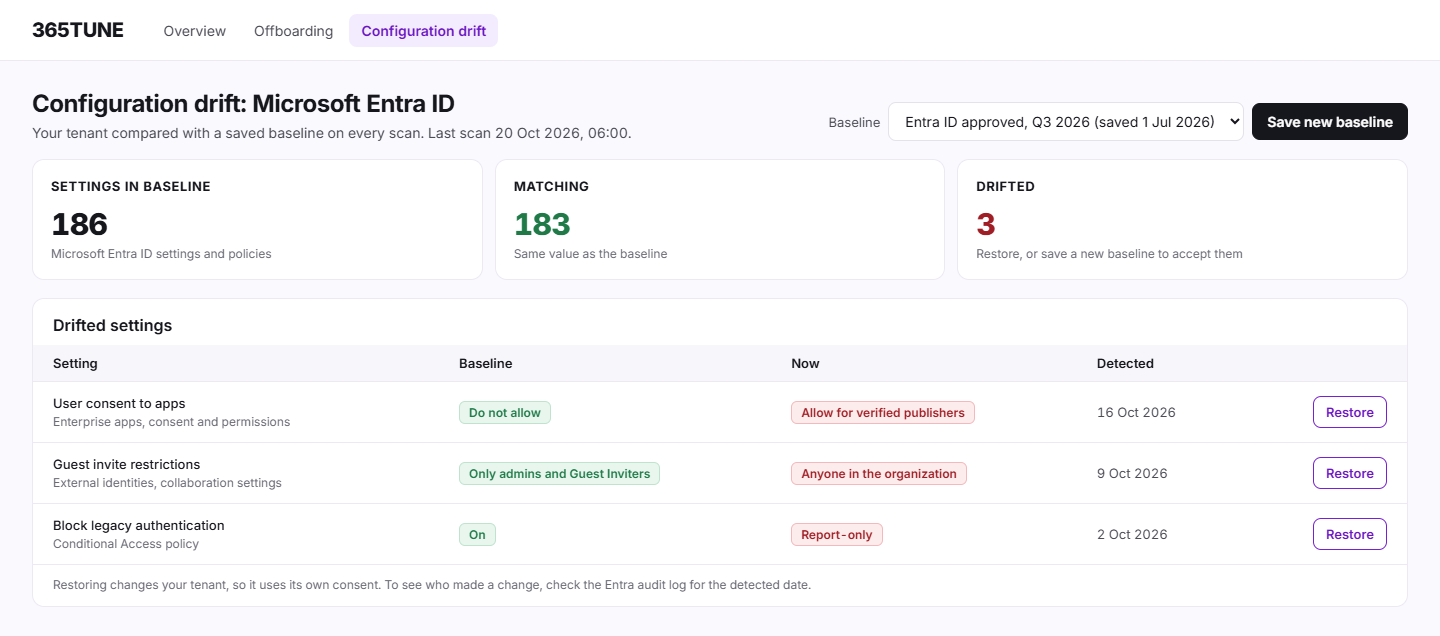The image size is (1440, 636).
Task: Click the 'Report-only' badge
Action: (837, 534)
